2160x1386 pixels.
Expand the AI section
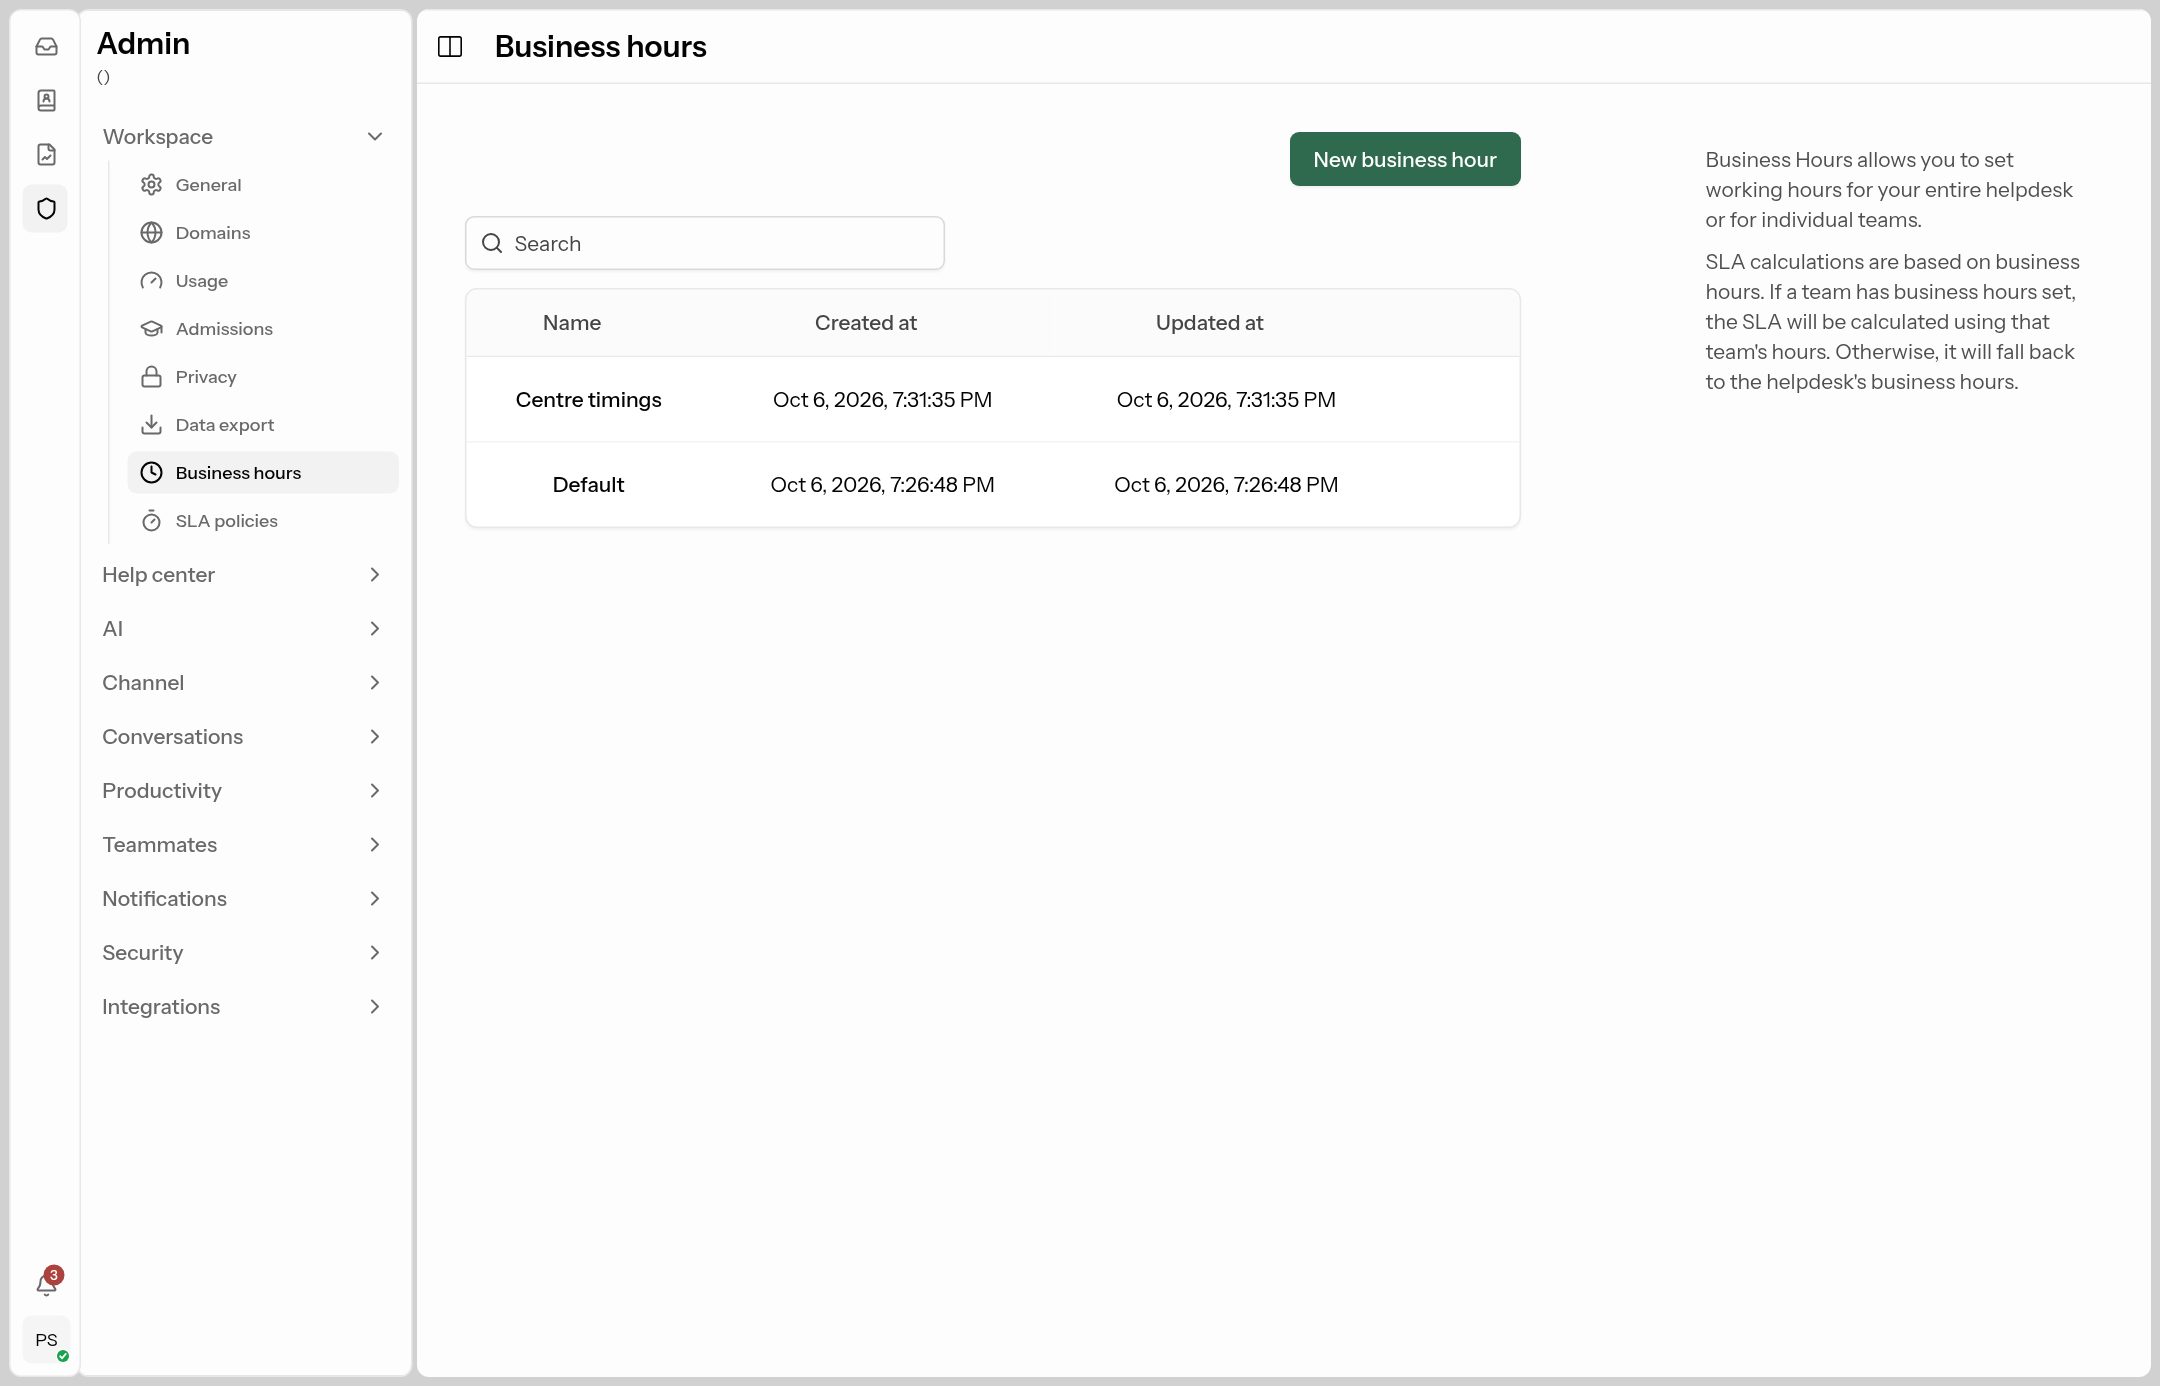[244, 628]
